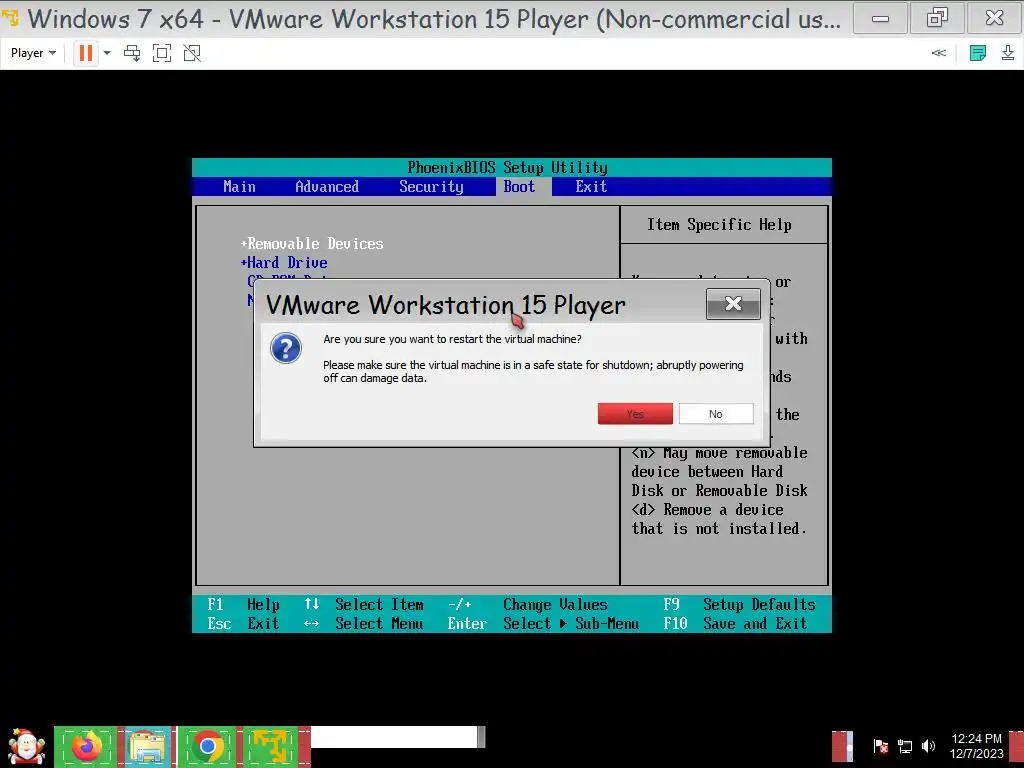Viewport: 1024px width, 768px height.
Task: Minimize the VMware Player window
Action: (x=880, y=18)
